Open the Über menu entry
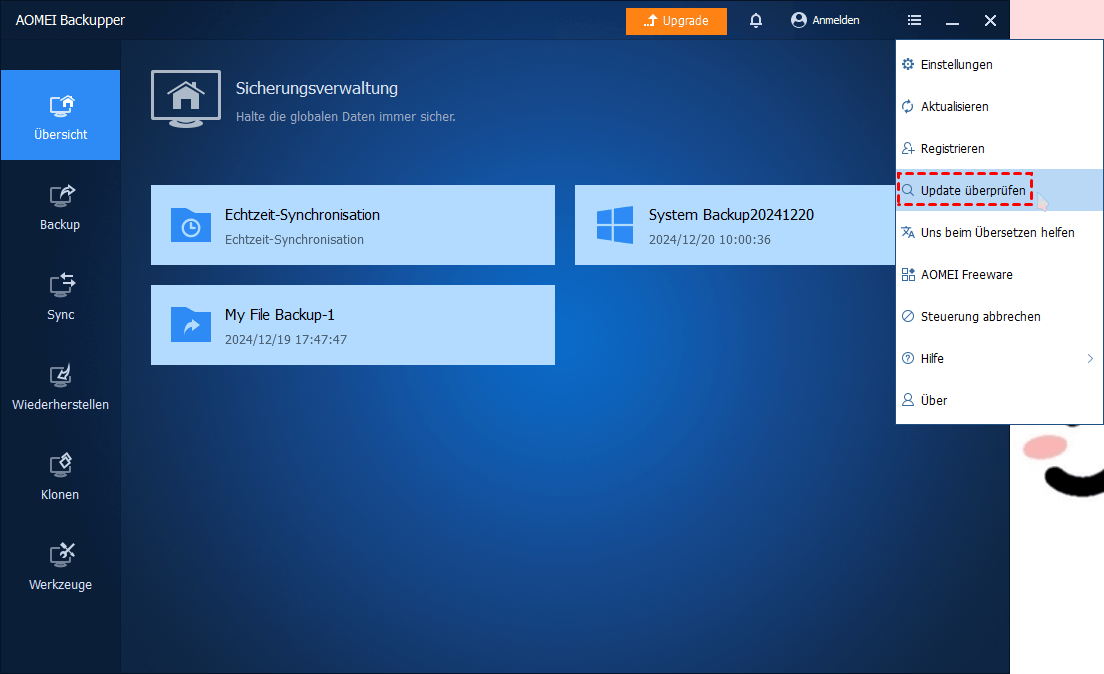 999,400
